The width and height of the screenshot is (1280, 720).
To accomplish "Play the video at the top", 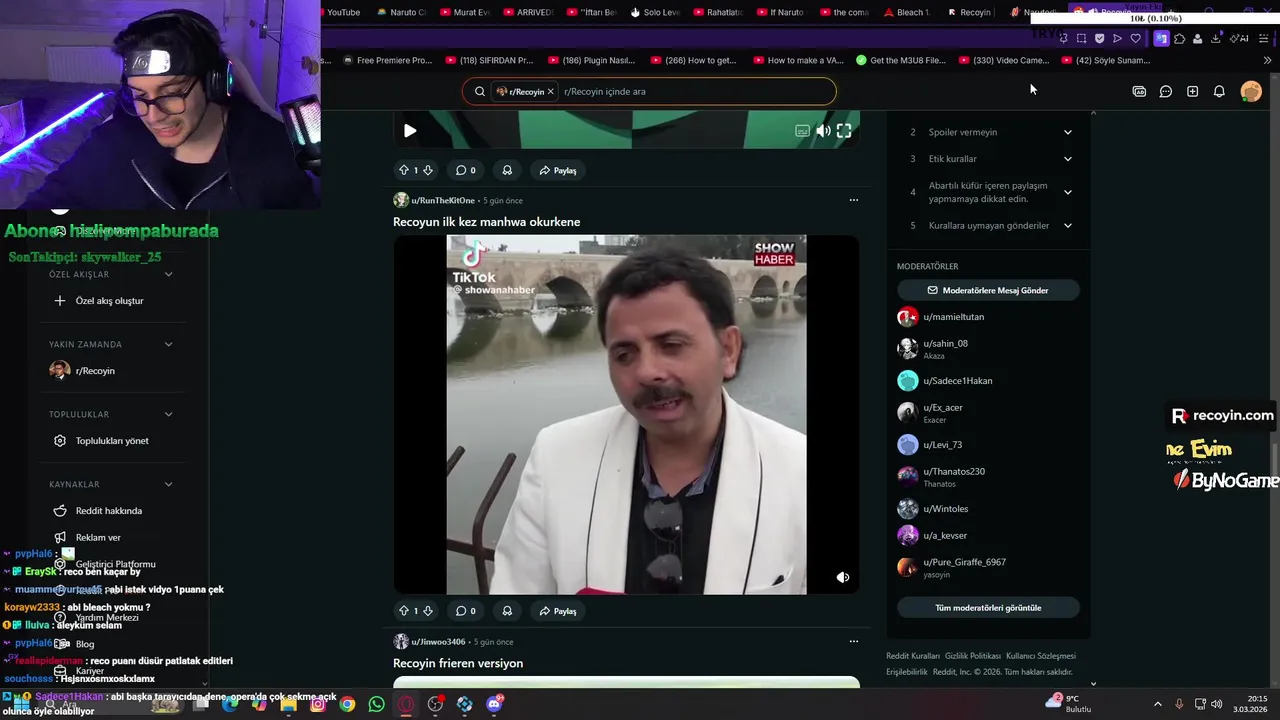I will click(410, 131).
